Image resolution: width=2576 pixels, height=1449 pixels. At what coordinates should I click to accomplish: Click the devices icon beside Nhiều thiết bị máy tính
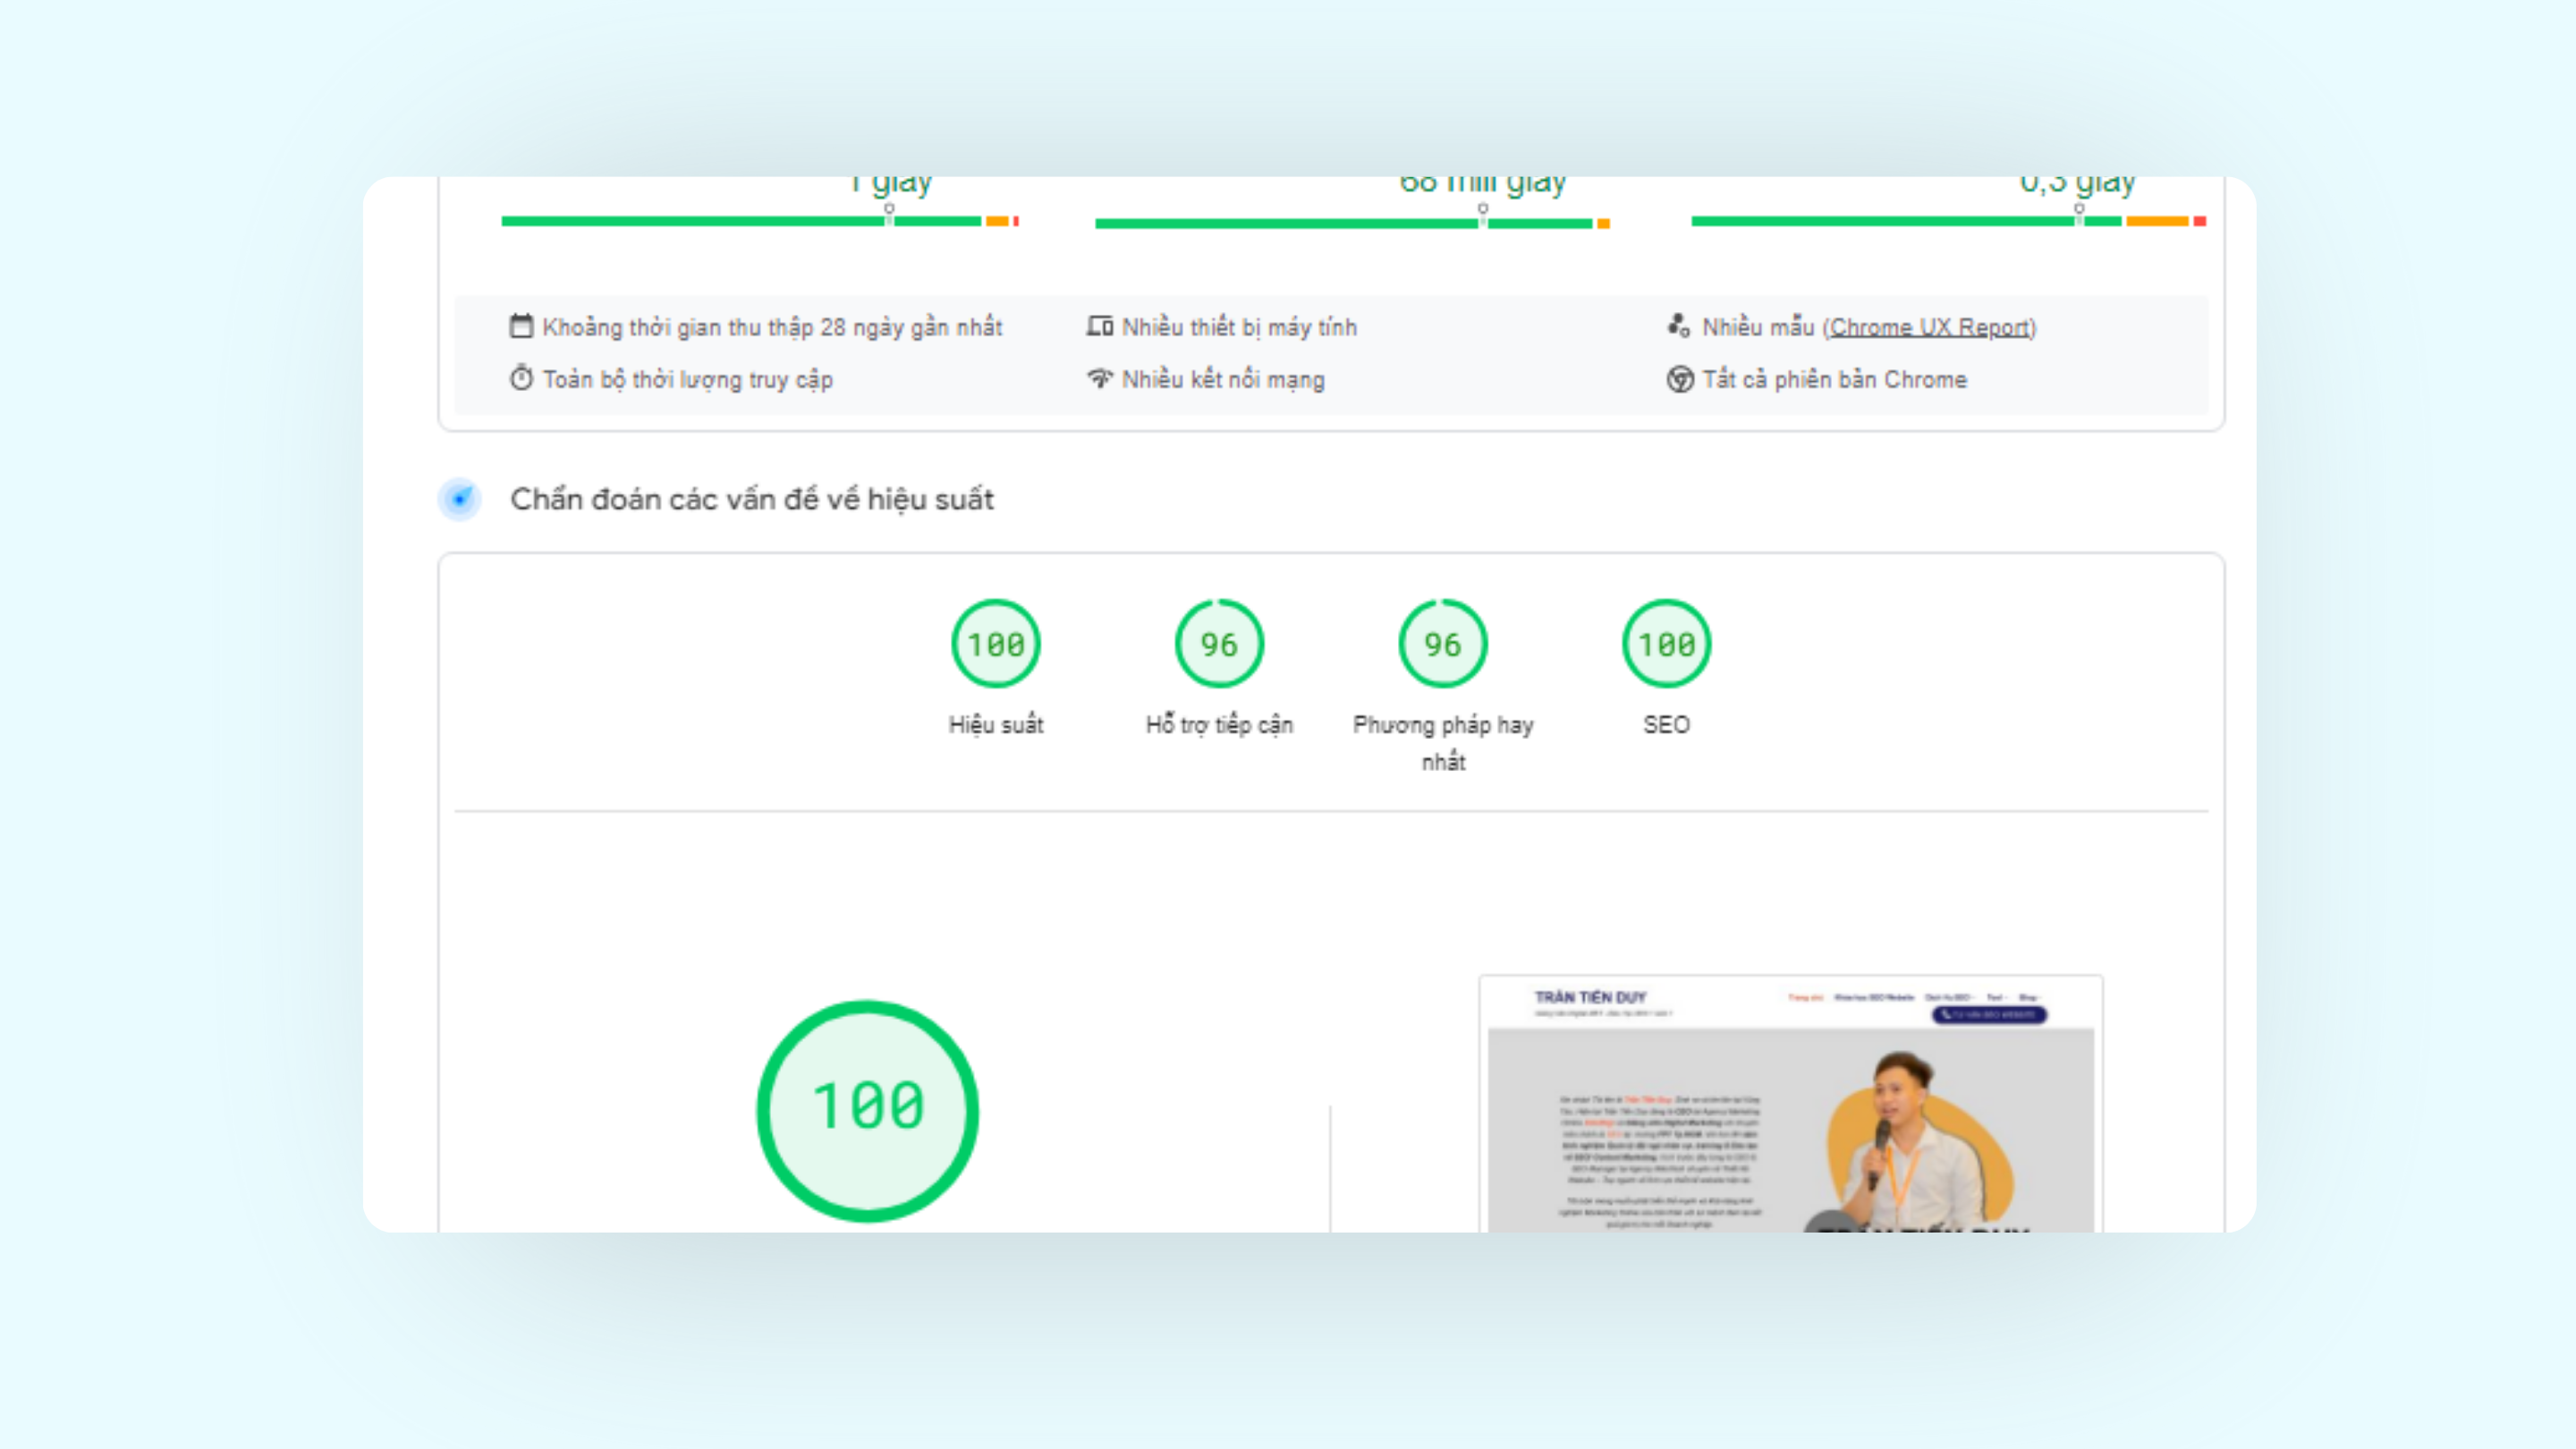click(1099, 326)
